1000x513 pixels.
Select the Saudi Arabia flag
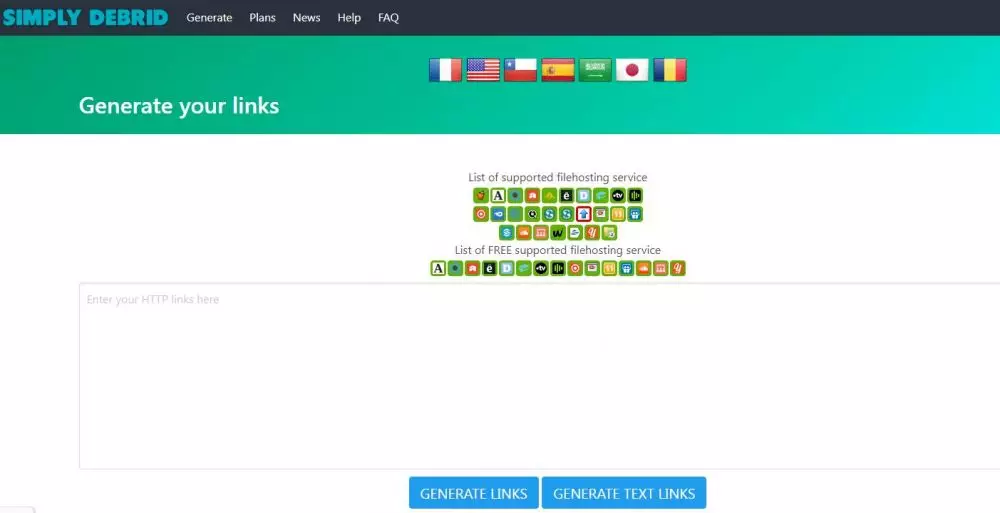tap(595, 70)
